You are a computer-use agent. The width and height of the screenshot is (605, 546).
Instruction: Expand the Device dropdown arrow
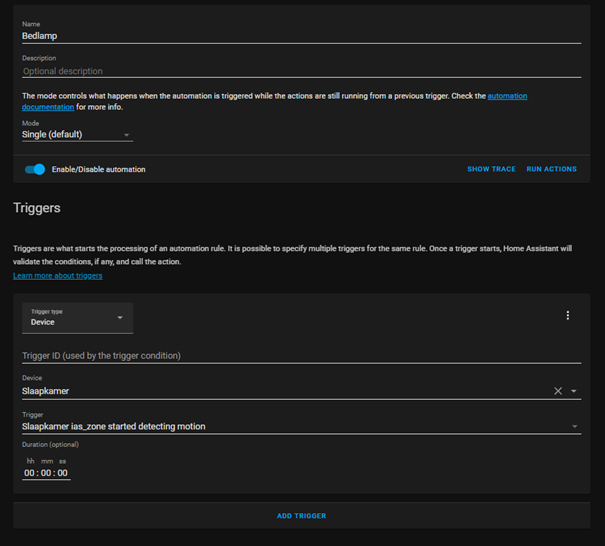point(574,391)
